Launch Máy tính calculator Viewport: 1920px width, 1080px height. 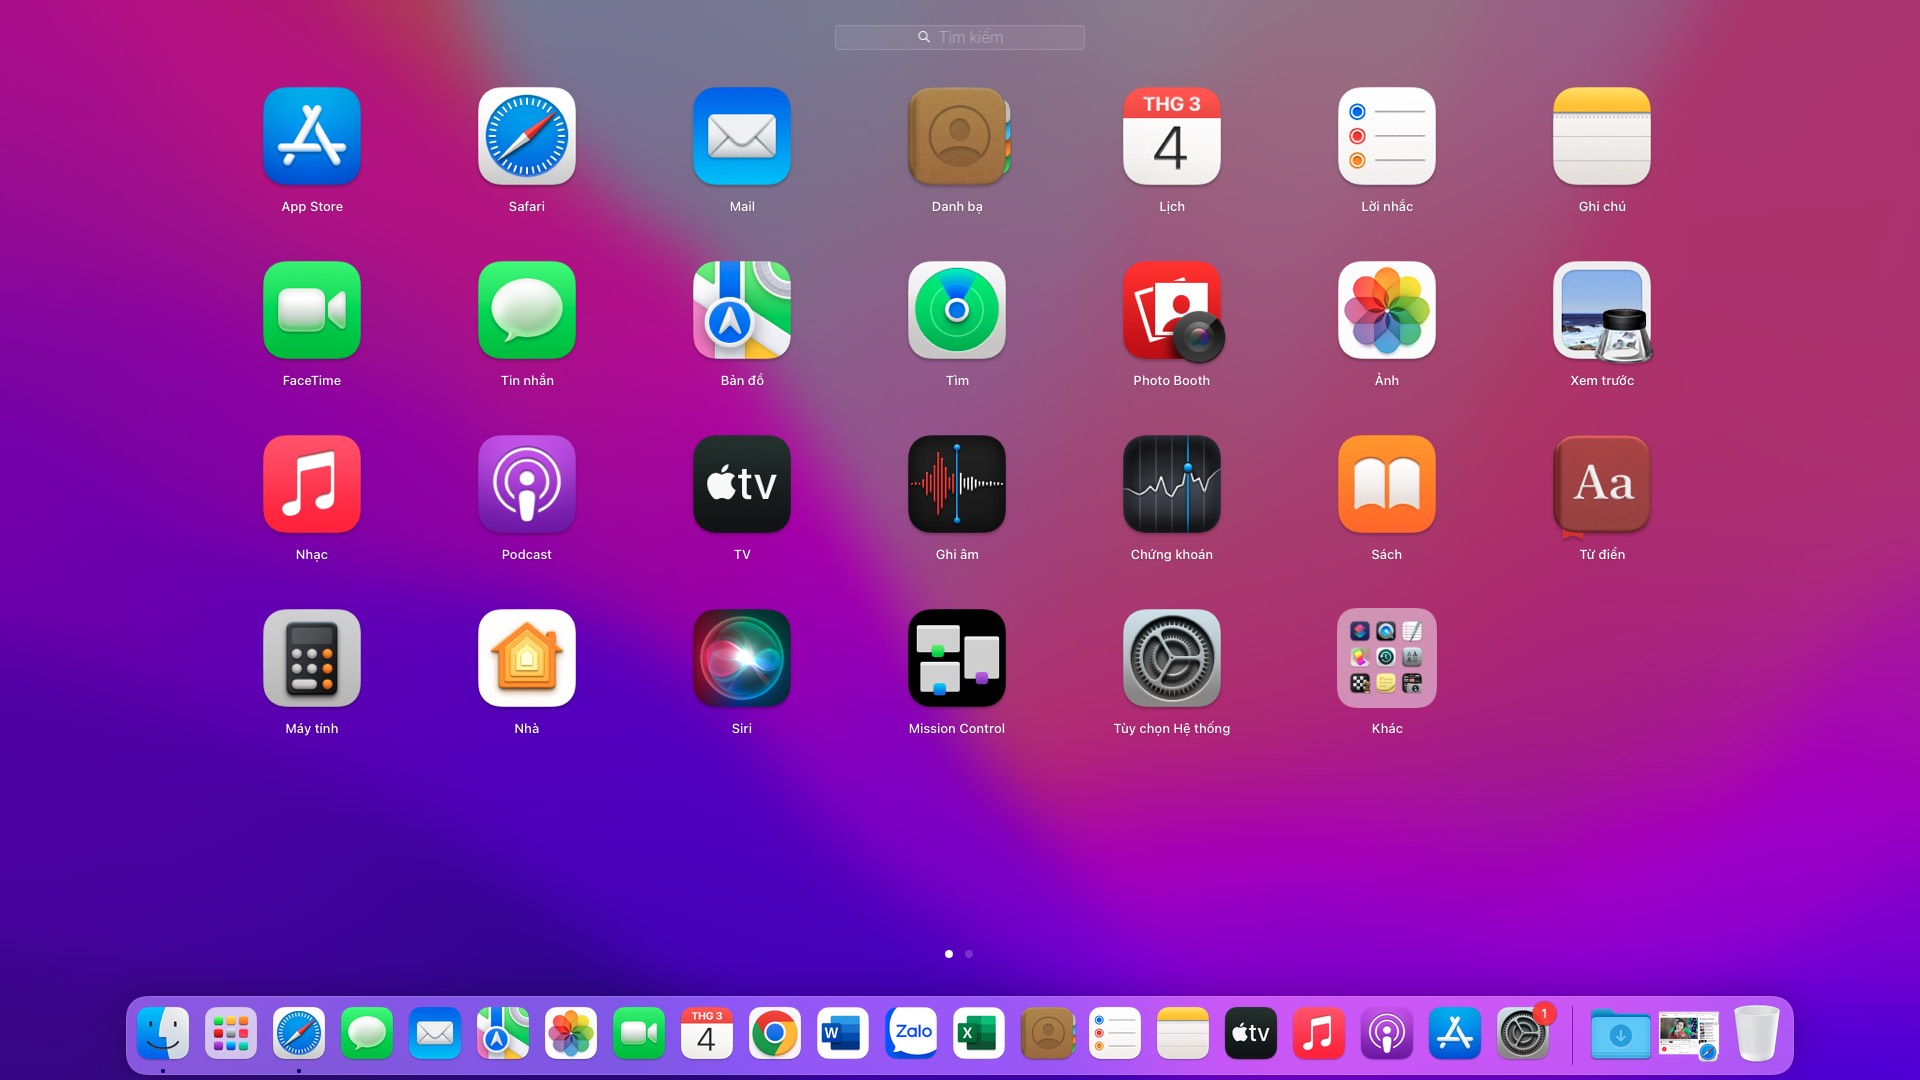[312, 658]
